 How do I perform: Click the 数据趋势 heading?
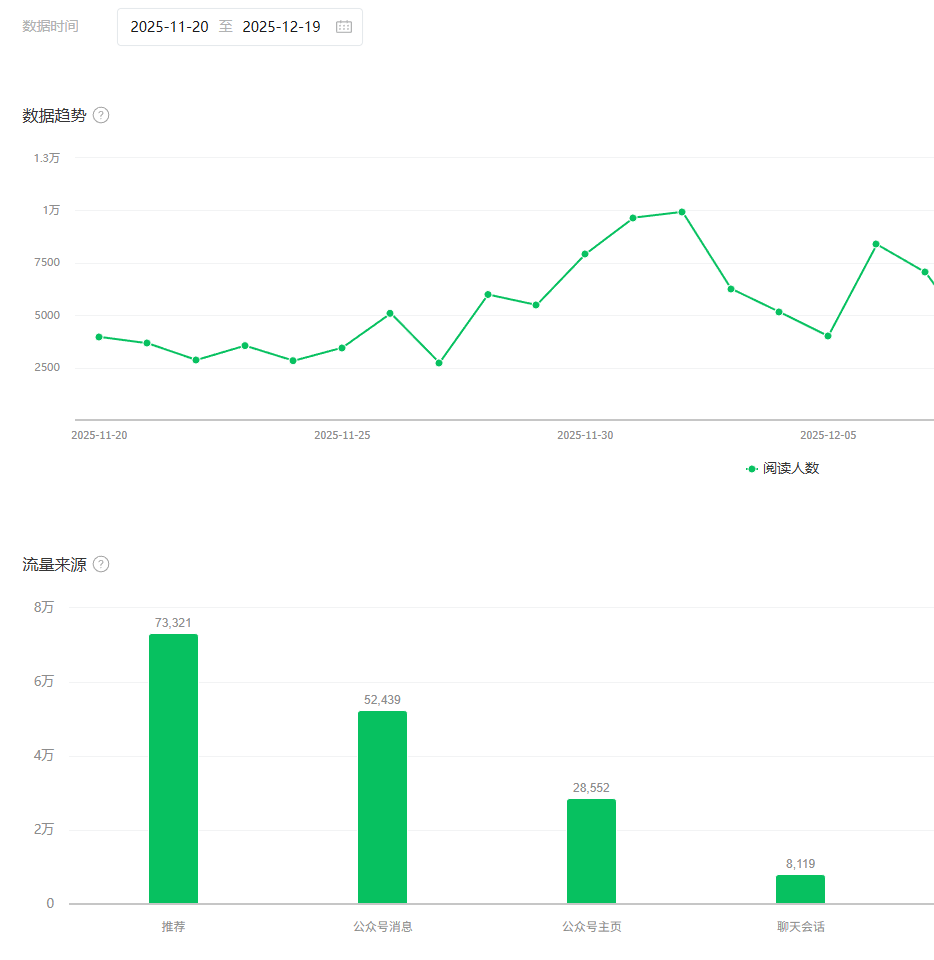coord(54,115)
